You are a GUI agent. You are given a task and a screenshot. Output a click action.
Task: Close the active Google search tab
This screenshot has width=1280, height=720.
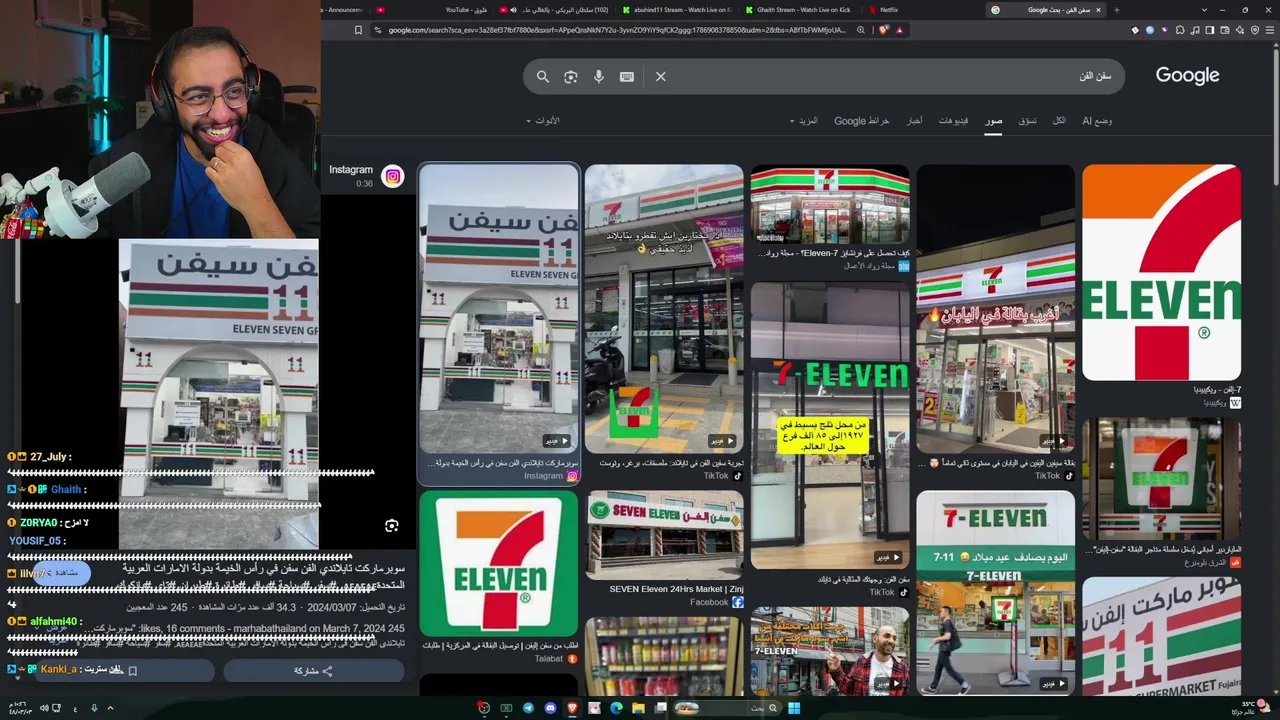[1098, 10]
